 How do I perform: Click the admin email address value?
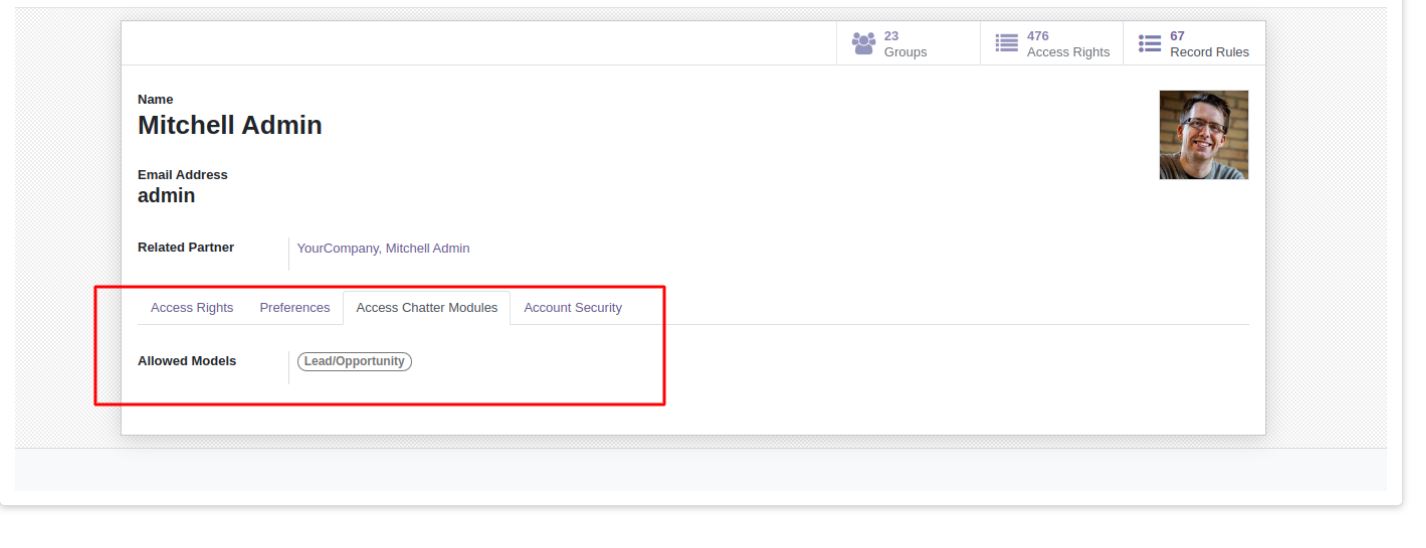167,196
